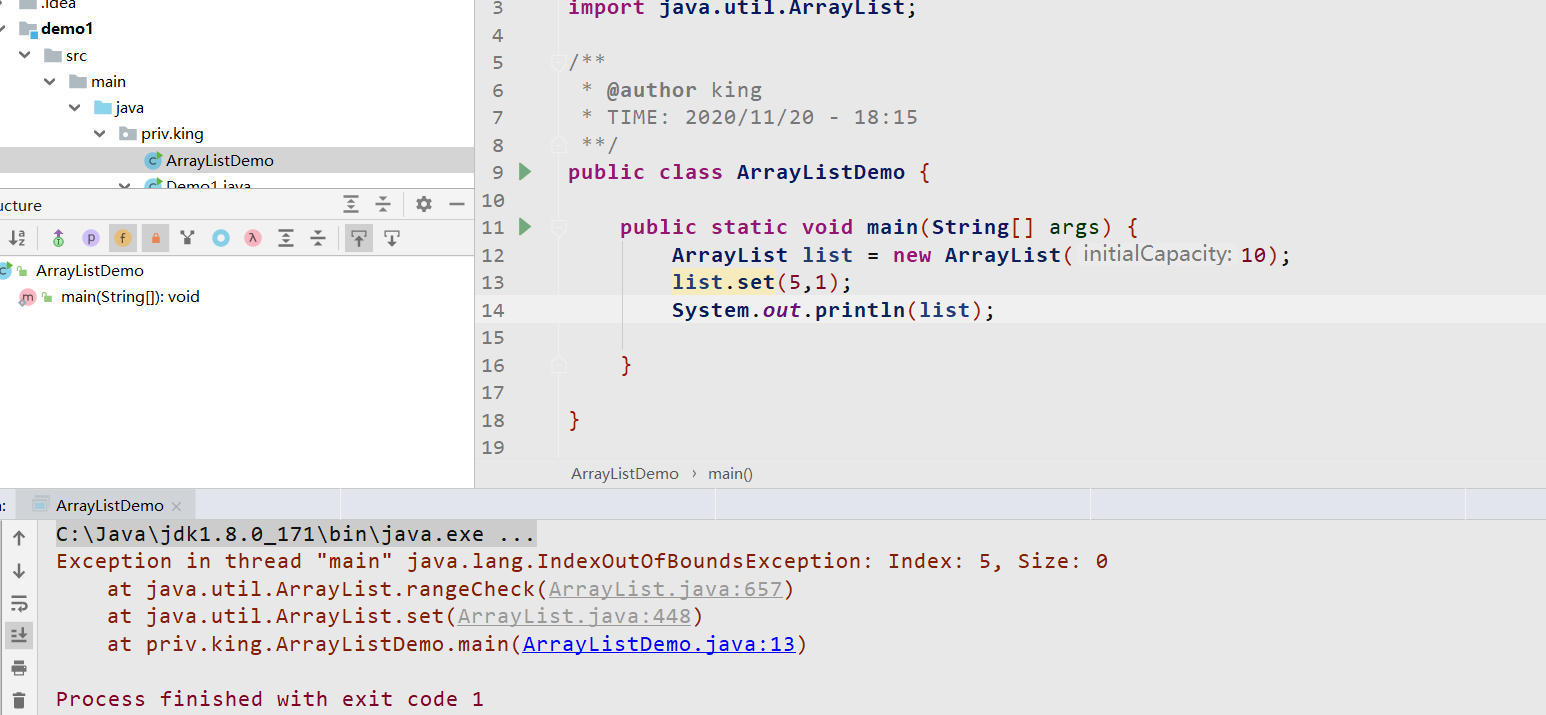This screenshot has width=1546, height=715.
Task: Open the ArrayListDemo.java:13 stack trace link
Action: point(658,645)
